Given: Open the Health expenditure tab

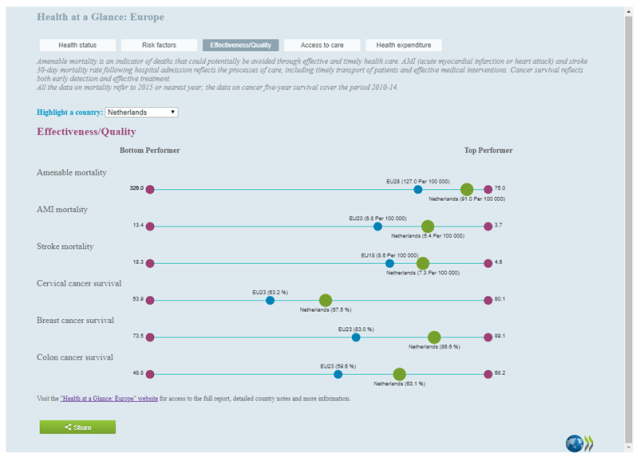Looking at the screenshot, I should 404,45.
